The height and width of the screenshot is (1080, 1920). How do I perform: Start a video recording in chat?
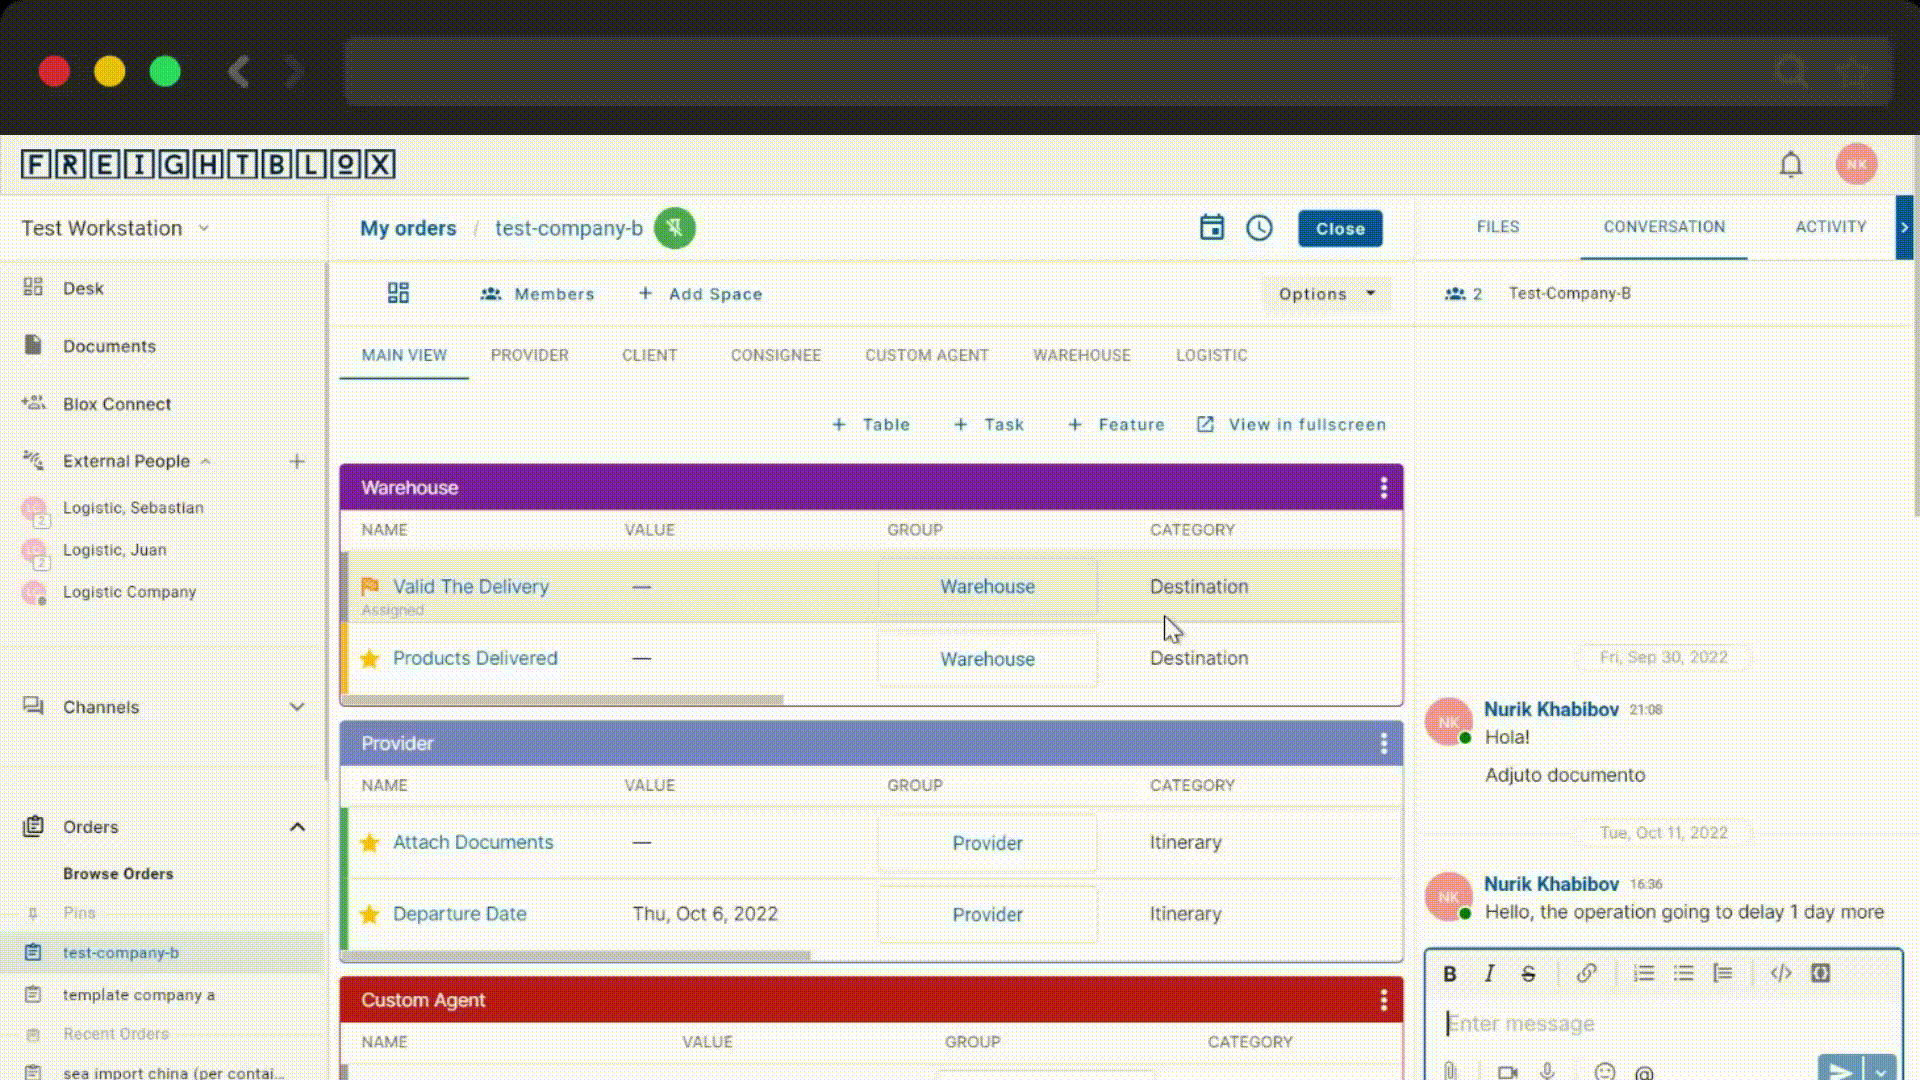click(1507, 1072)
